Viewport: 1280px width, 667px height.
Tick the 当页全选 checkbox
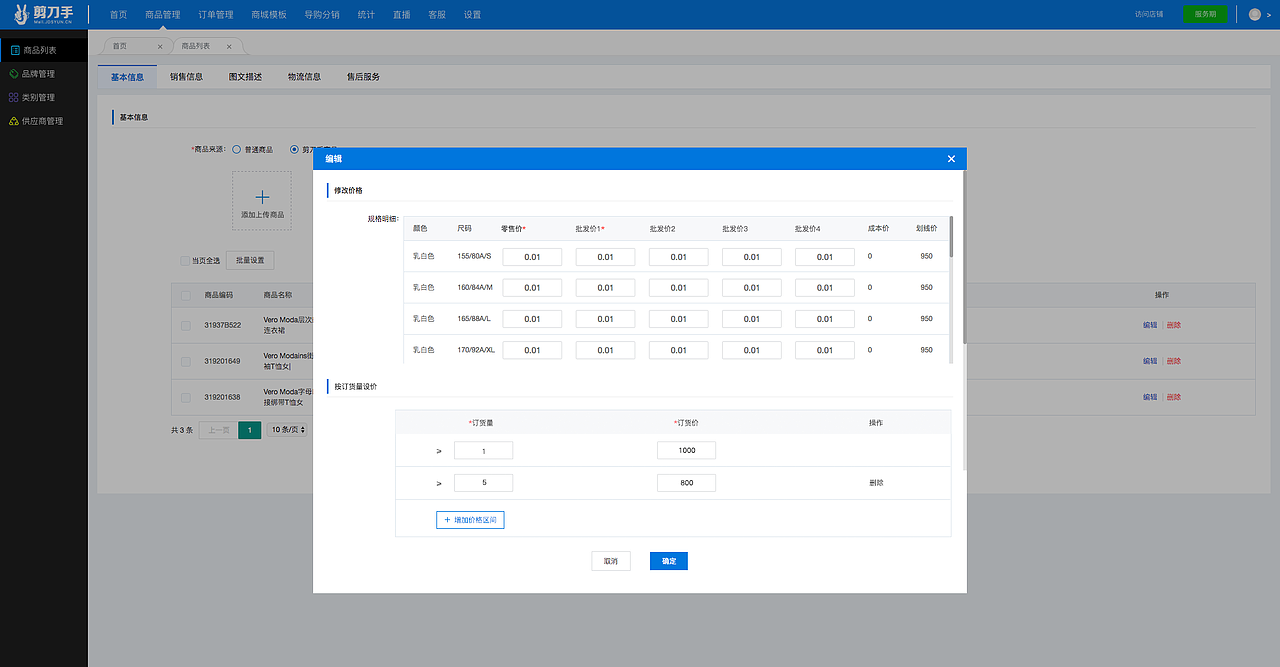pos(184,260)
